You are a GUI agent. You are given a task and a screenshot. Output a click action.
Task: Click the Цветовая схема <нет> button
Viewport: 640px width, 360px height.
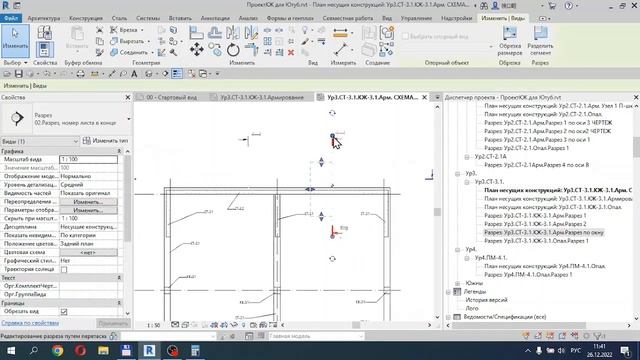click(88, 252)
